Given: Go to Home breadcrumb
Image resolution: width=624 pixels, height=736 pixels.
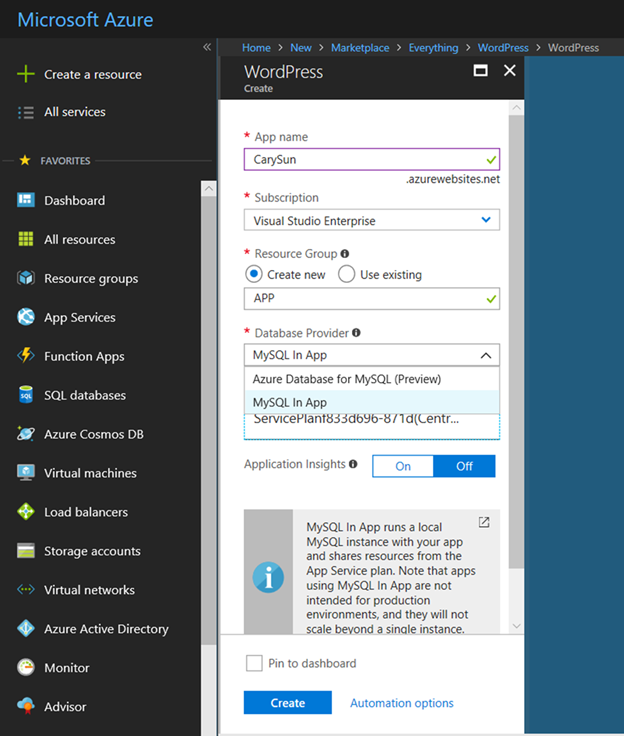Looking at the screenshot, I should coord(256,48).
